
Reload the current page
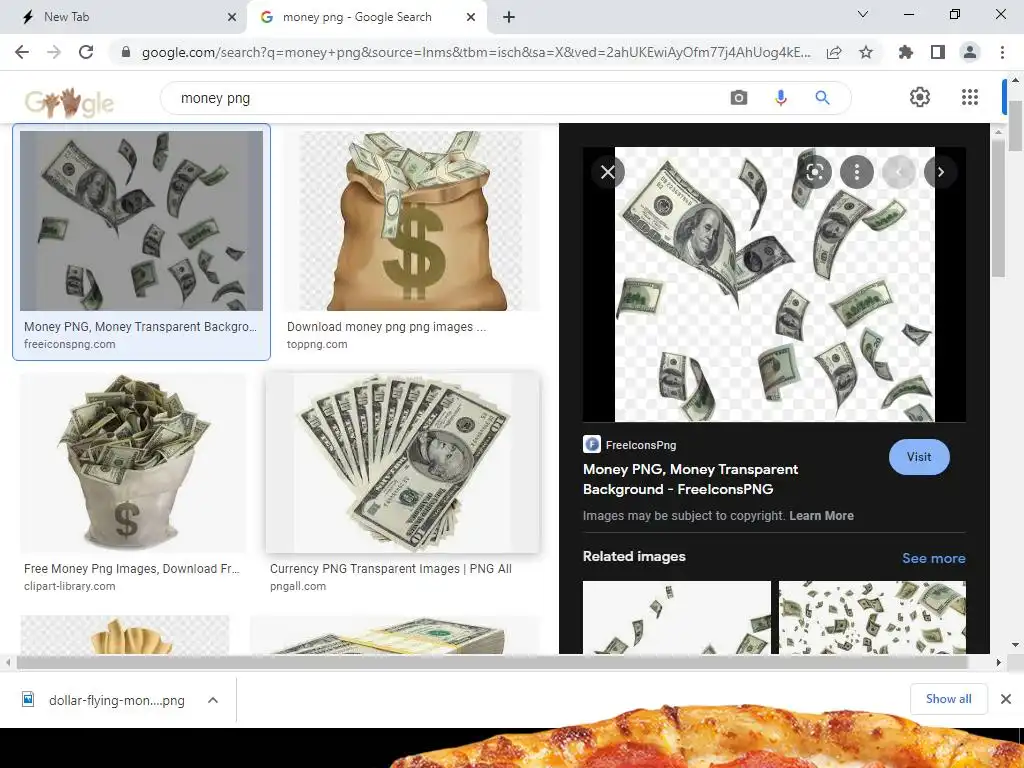(86, 52)
